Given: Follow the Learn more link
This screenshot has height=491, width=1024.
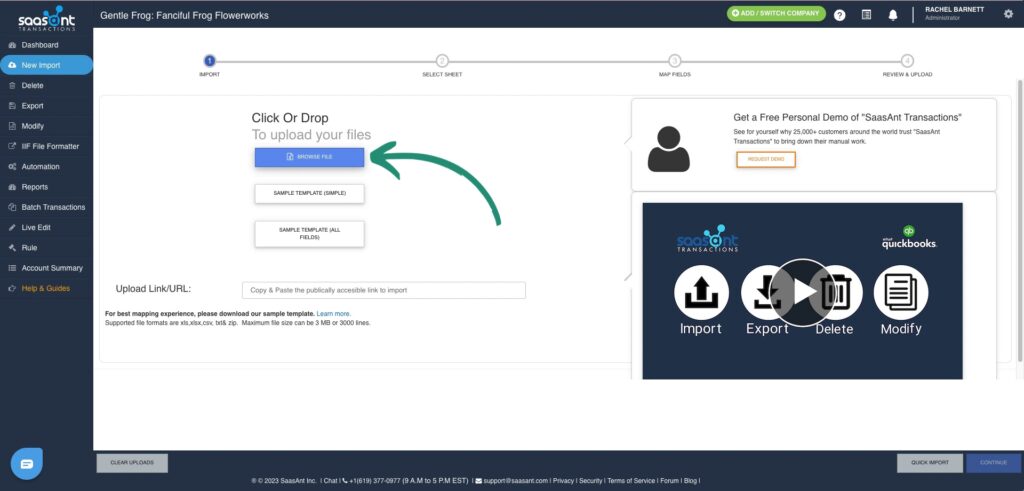Looking at the screenshot, I should coord(334,314).
